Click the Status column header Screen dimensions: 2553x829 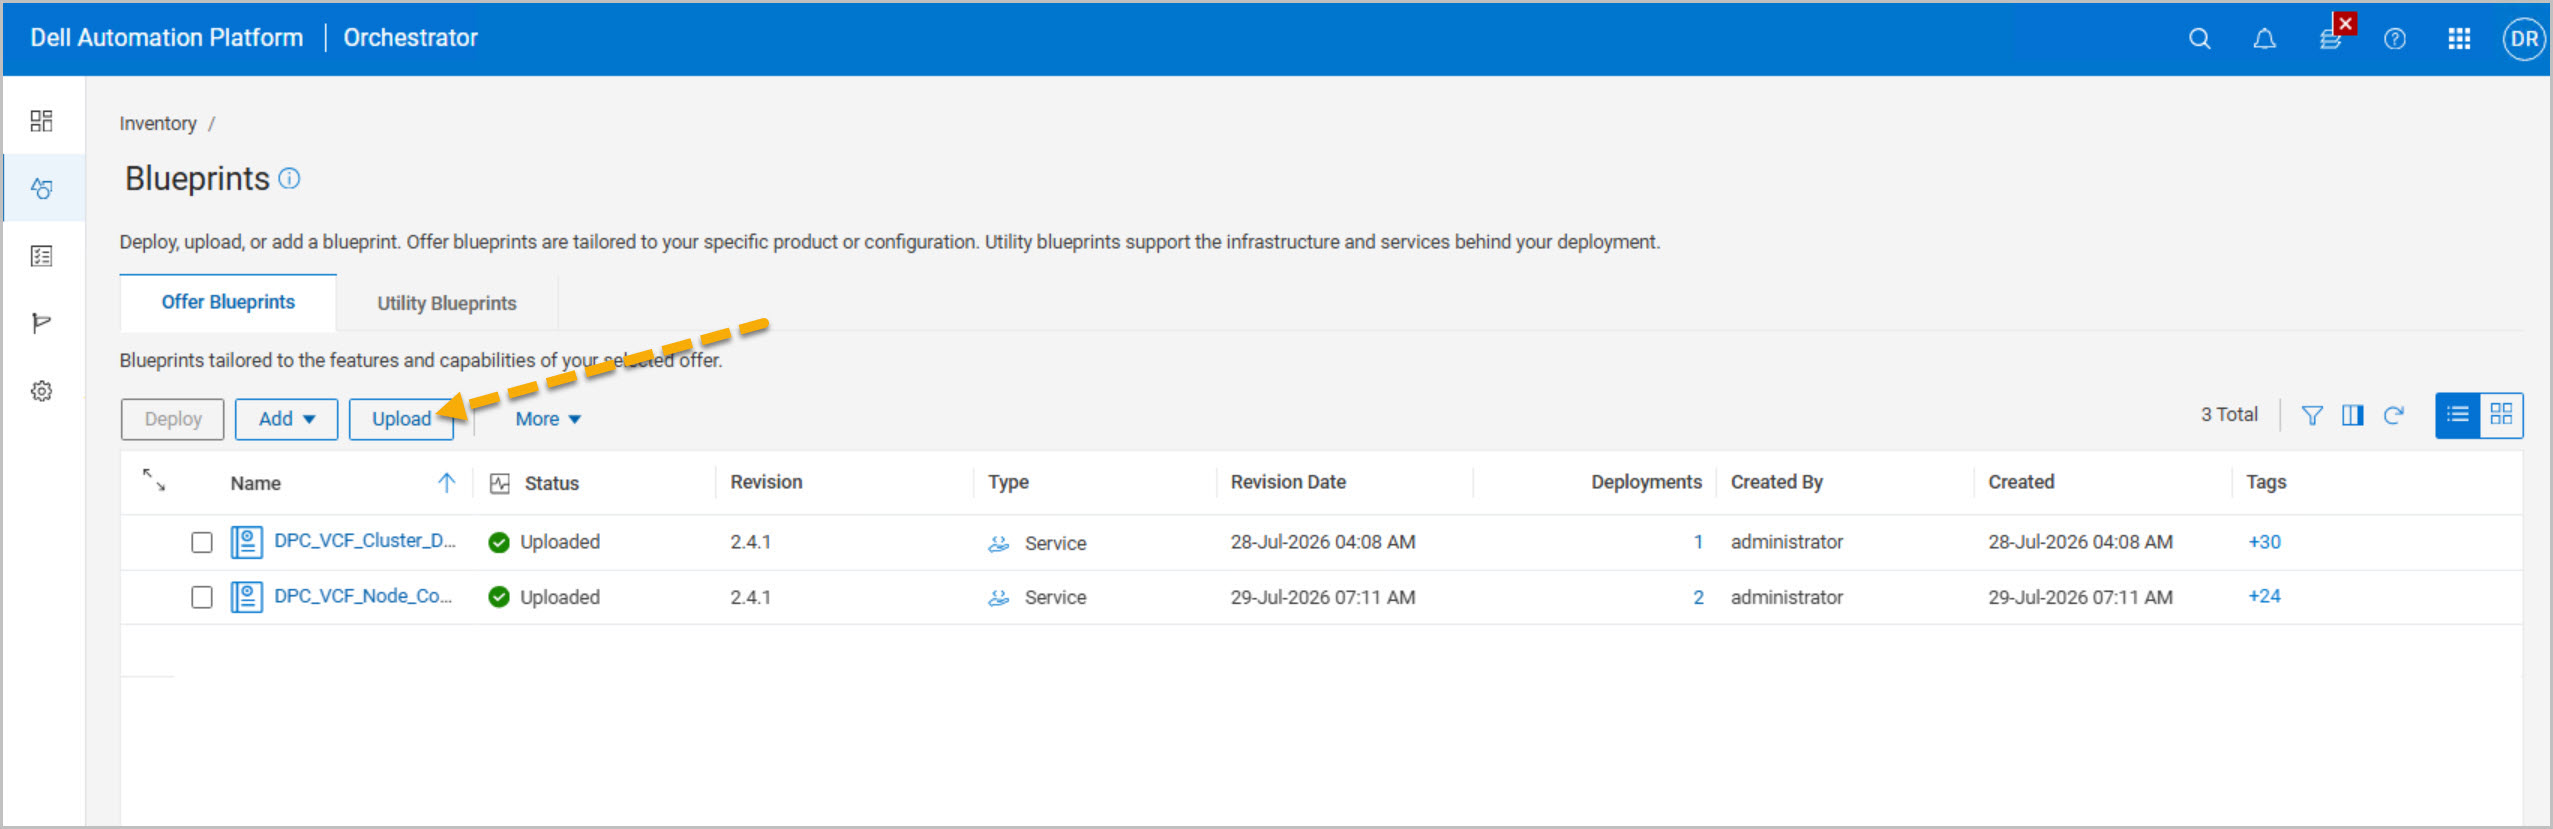551,483
